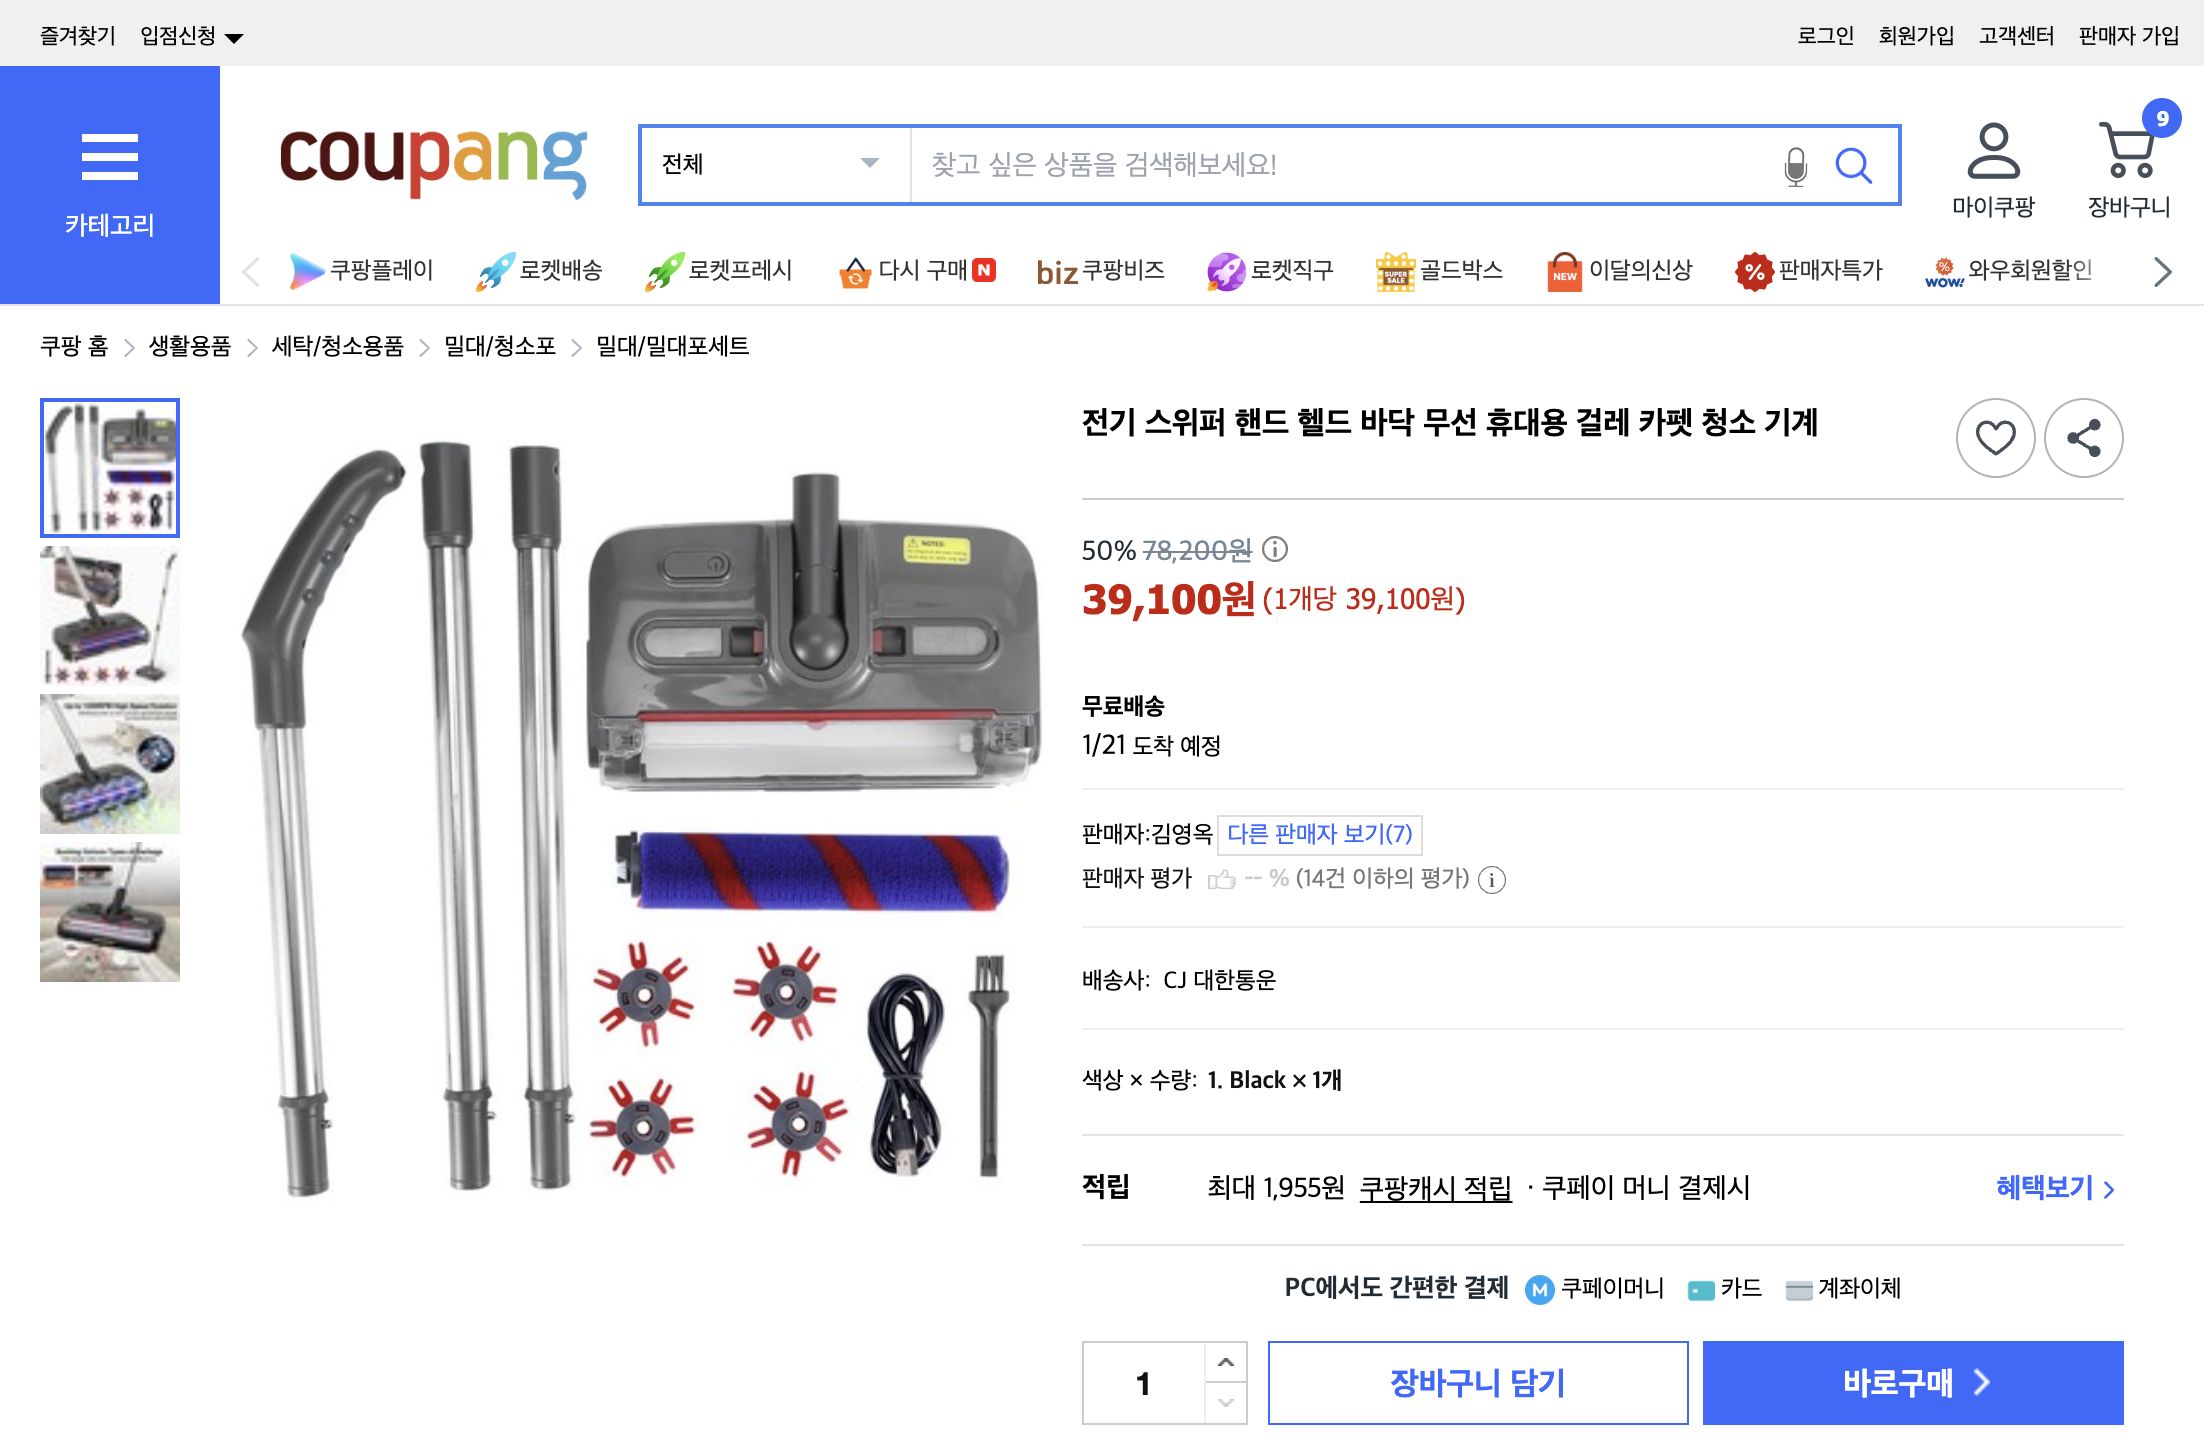Select the 로켓직구 overseas purchase icon
Screen dimensions: 2204x1436
1271,270
